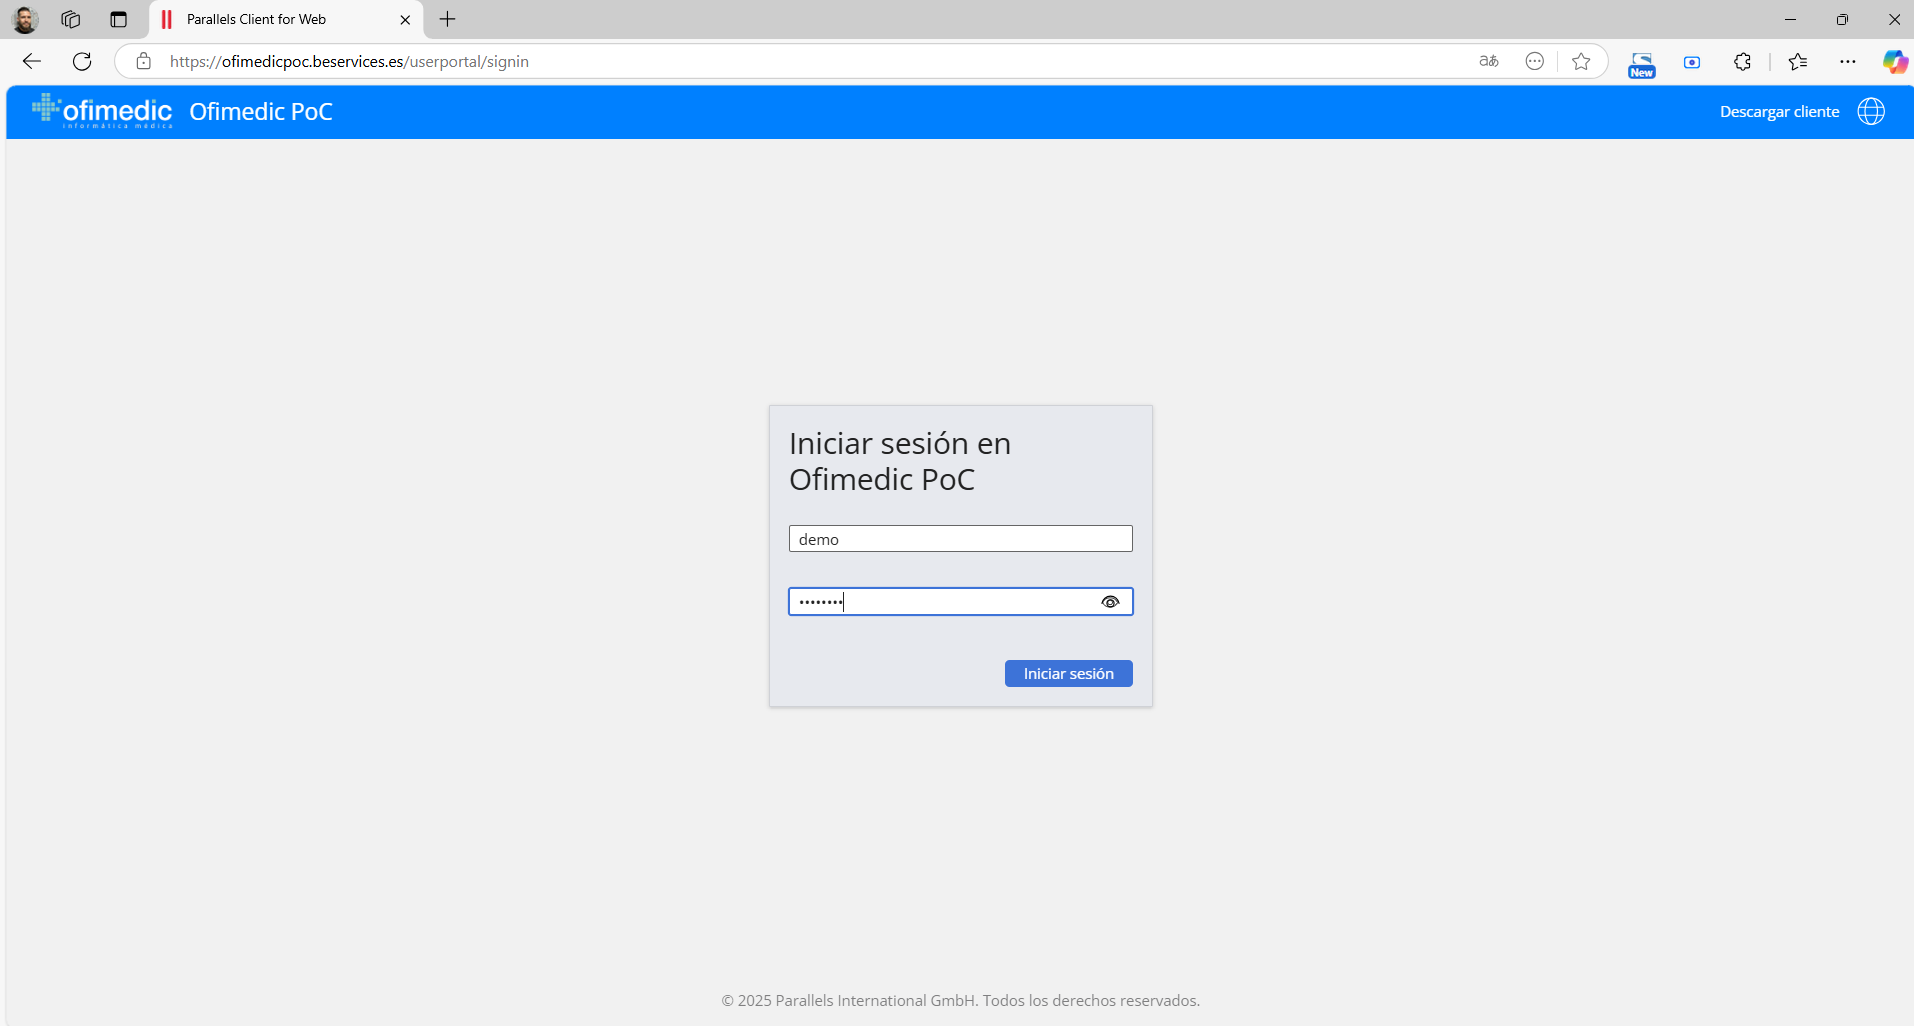This screenshot has width=1914, height=1026.
Task: Click the browser profile avatar
Action: tap(25, 20)
